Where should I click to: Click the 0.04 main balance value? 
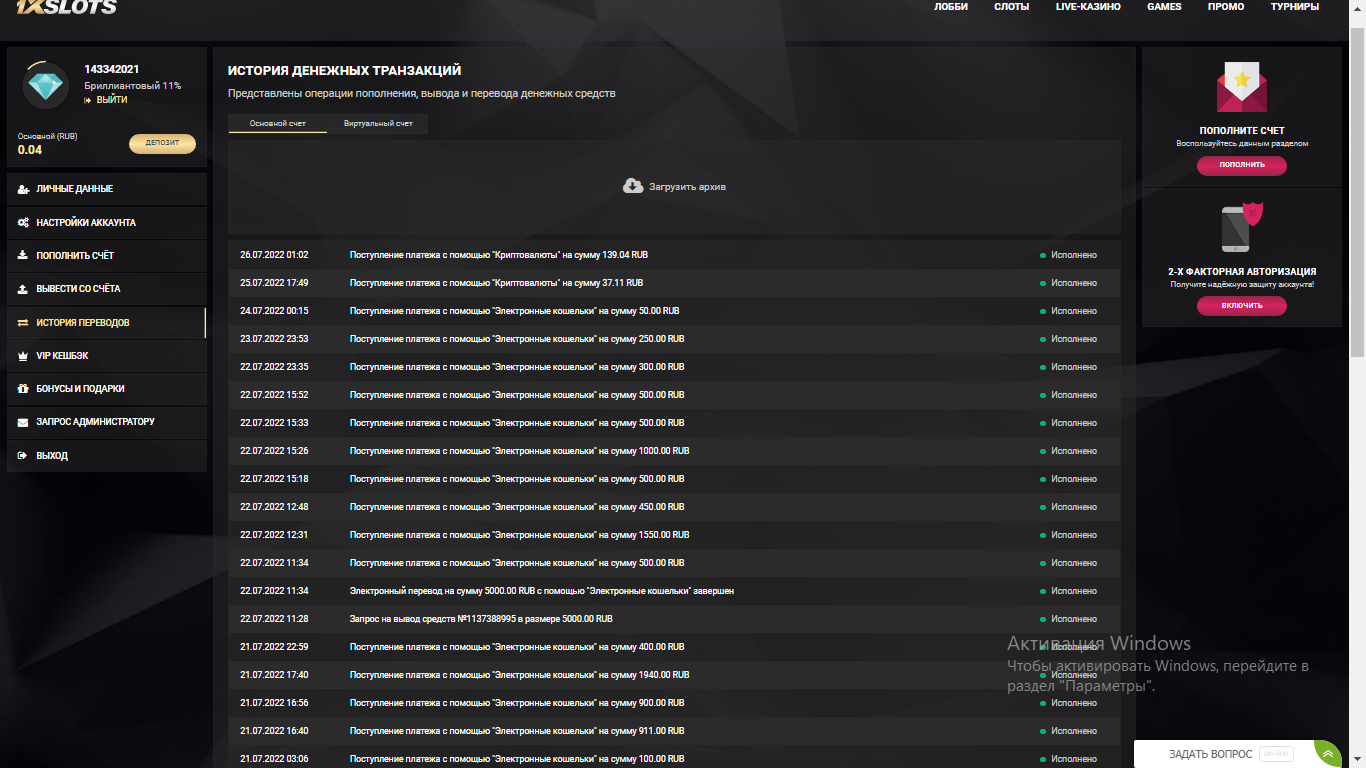click(x=30, y=150)
